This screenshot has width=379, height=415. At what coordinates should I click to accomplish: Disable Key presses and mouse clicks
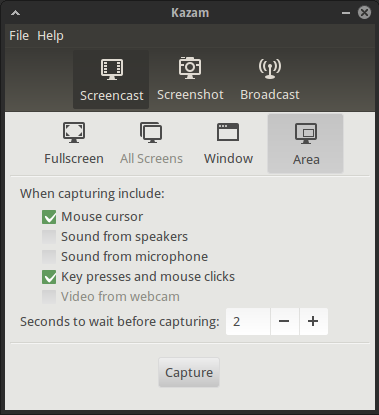(49, 277)
